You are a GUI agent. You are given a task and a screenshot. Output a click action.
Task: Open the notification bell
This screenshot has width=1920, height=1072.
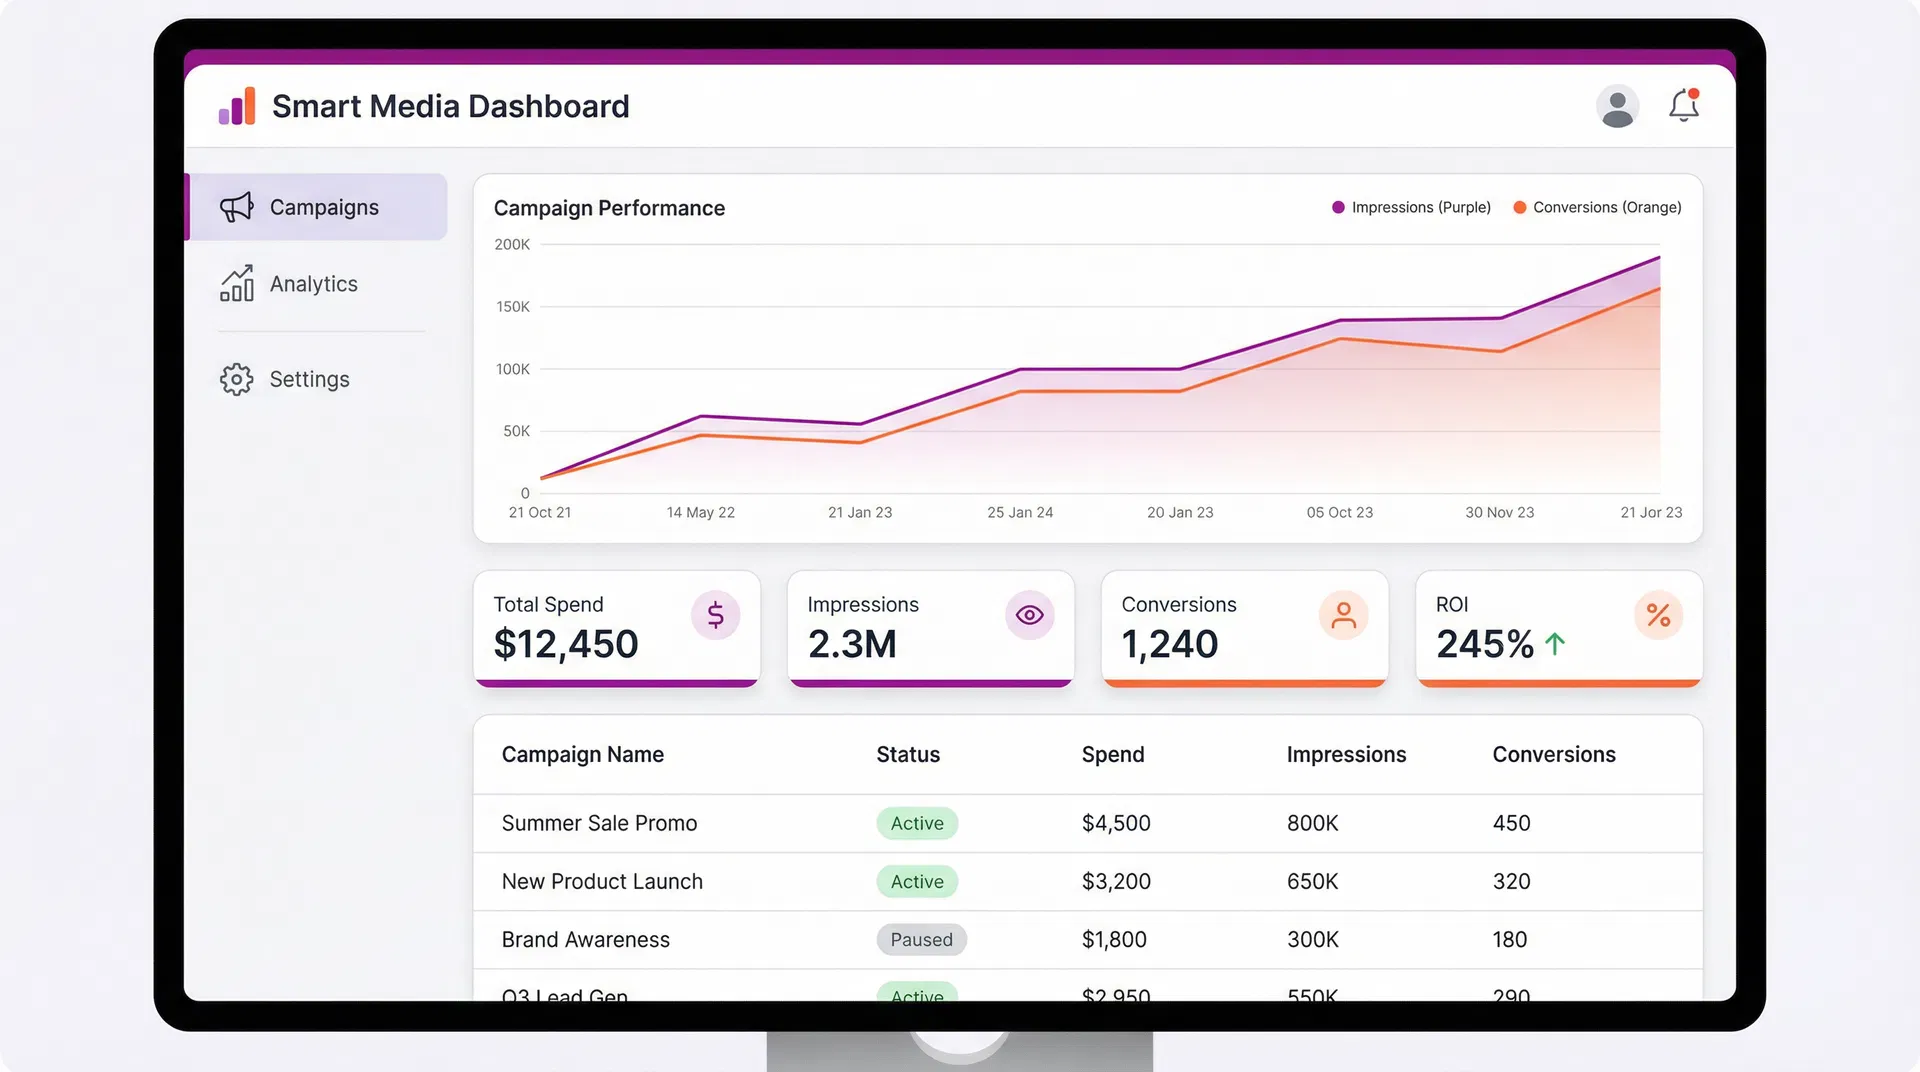click(x=1684, y=106)
